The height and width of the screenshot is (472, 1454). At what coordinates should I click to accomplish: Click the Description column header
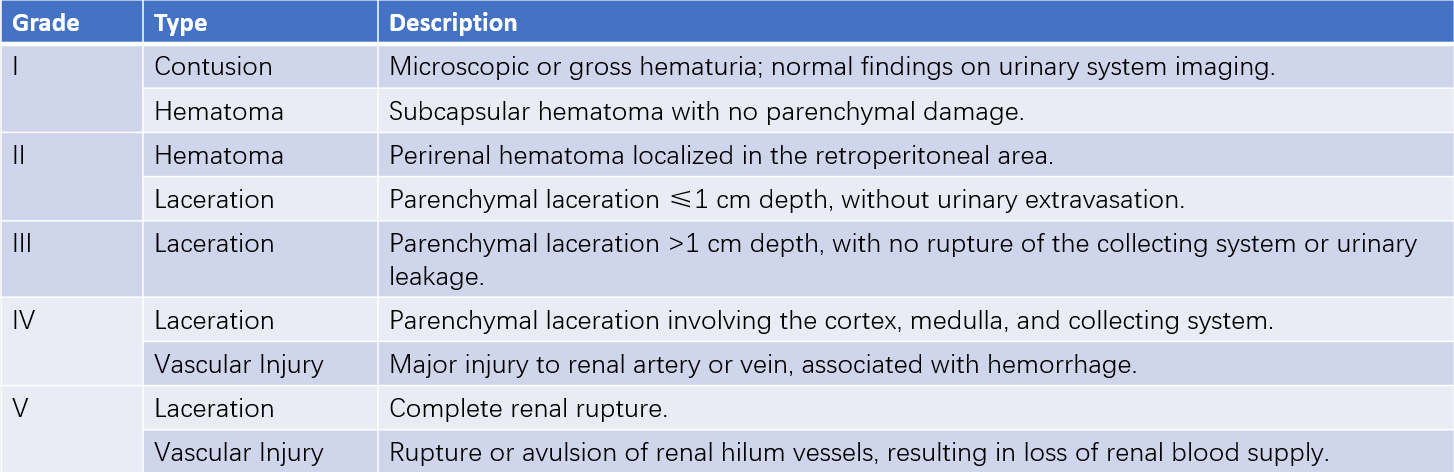452,22
